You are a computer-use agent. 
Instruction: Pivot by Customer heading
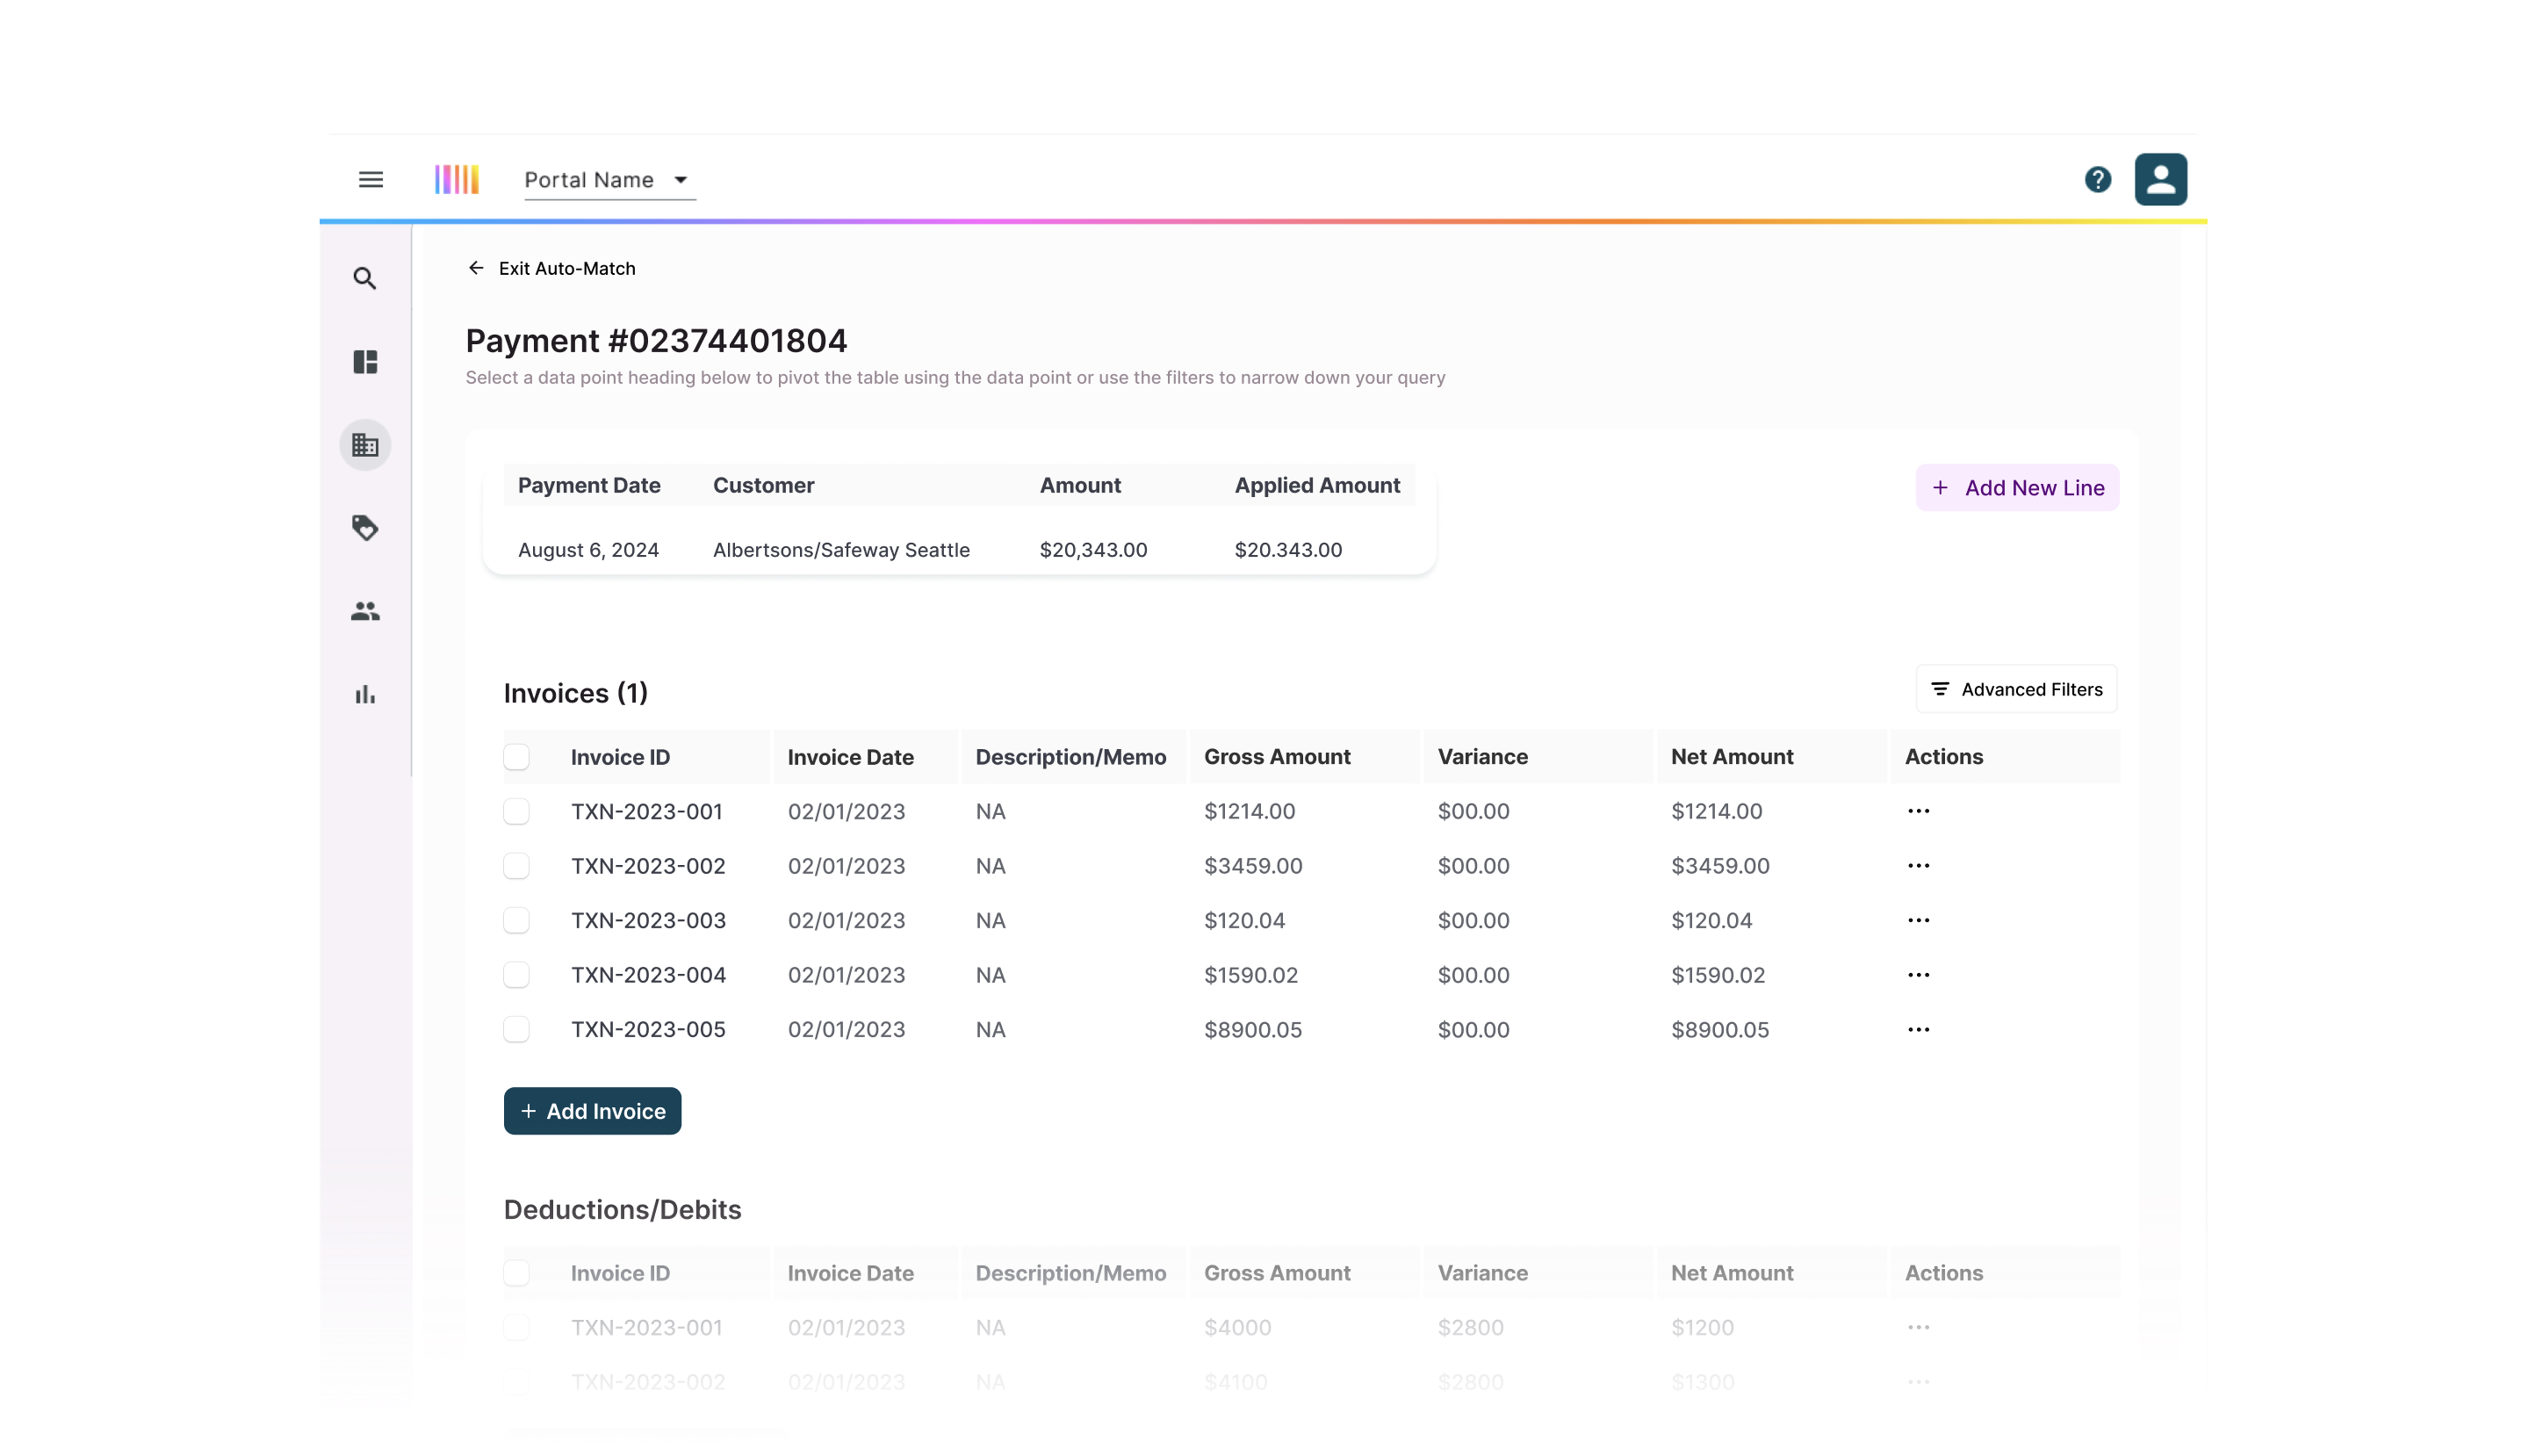pyautogui.click(x=763, y=486)
